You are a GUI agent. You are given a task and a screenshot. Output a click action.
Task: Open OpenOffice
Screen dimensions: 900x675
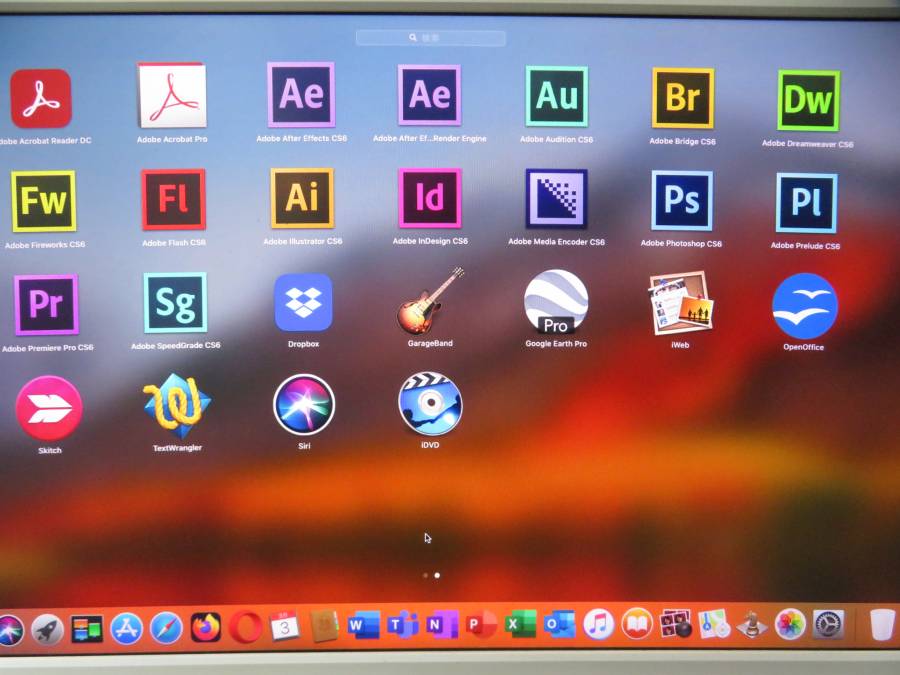coord(805,306)
